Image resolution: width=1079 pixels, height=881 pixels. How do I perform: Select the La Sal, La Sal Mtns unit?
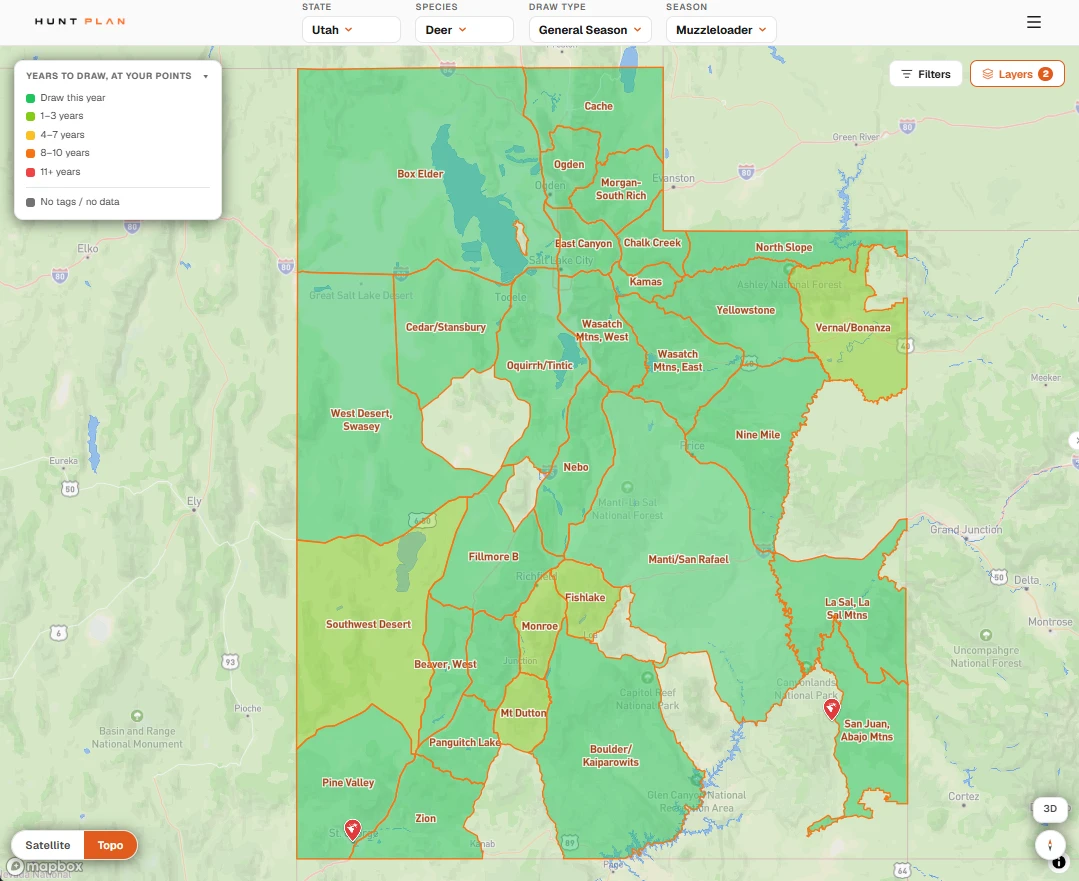847,608
